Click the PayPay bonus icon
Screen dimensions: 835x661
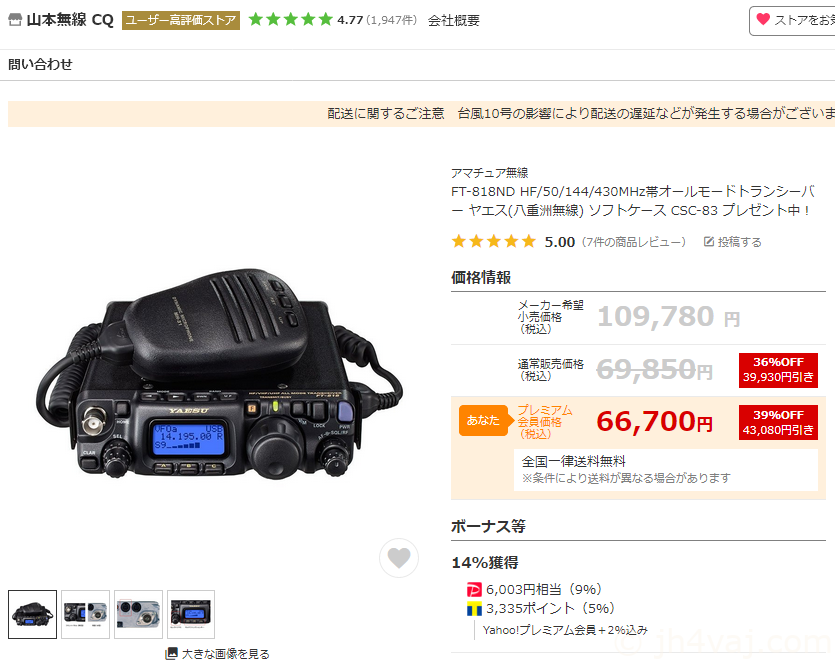pos(473,590)
